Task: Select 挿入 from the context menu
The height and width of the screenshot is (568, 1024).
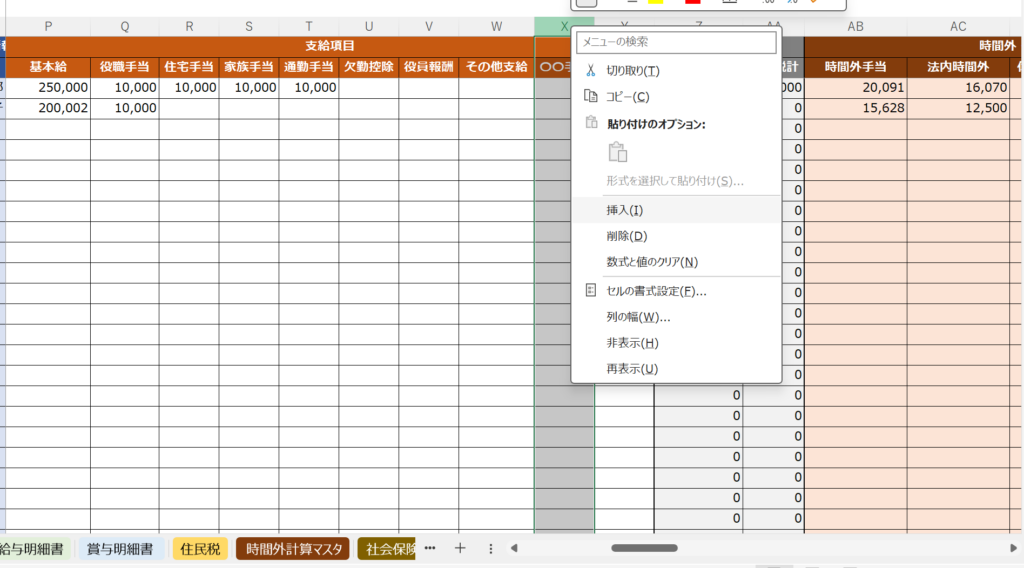Action: coord(625,210)
